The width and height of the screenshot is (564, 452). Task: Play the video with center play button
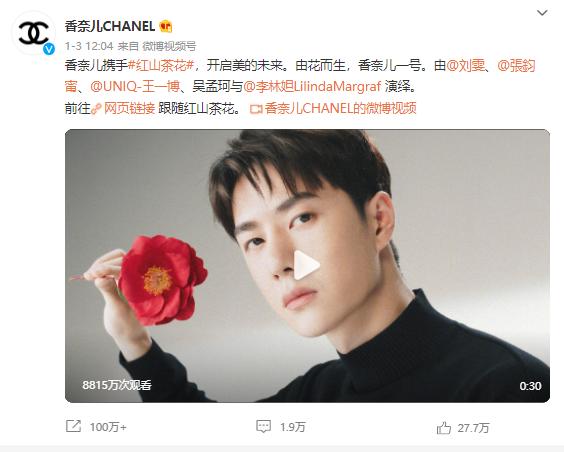[x=306, y=265]
